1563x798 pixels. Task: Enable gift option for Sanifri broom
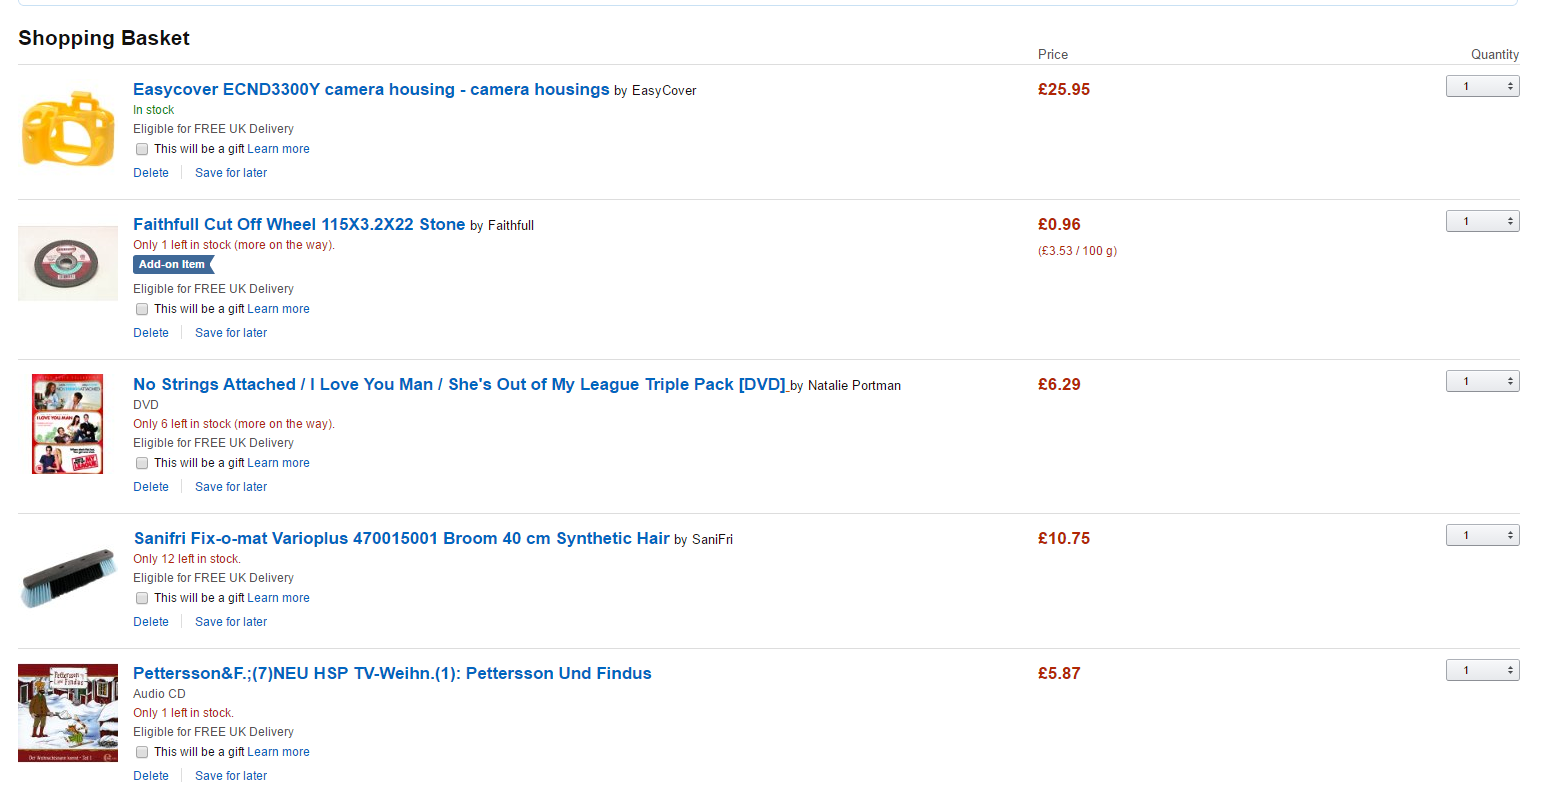tap(142, 598)
